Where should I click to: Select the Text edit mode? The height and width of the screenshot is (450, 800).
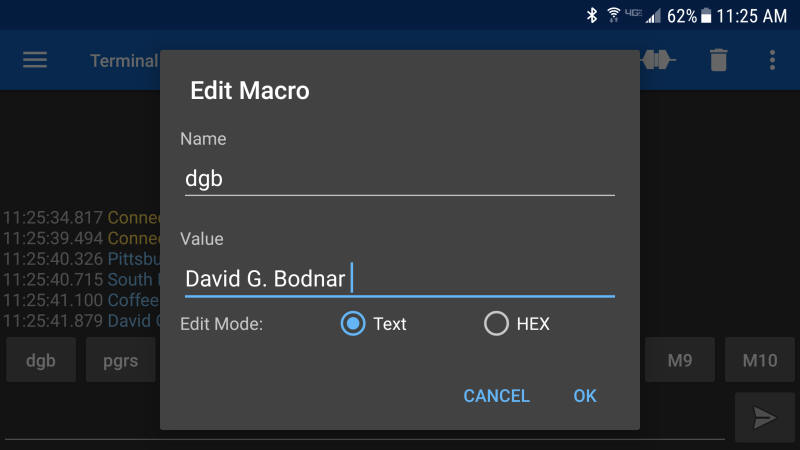click(x=353, y=324)
